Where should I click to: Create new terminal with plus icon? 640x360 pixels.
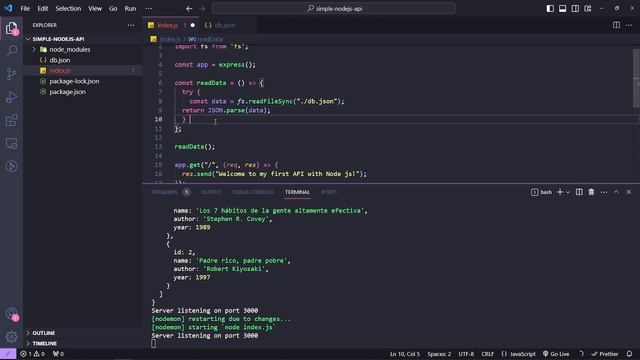pos(560,192)
